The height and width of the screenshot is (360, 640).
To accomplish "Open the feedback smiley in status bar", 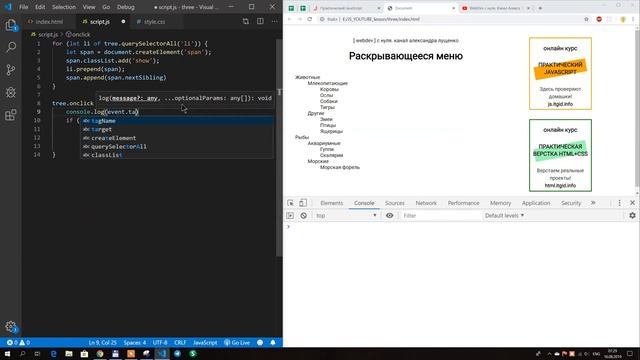I will 260,342.
